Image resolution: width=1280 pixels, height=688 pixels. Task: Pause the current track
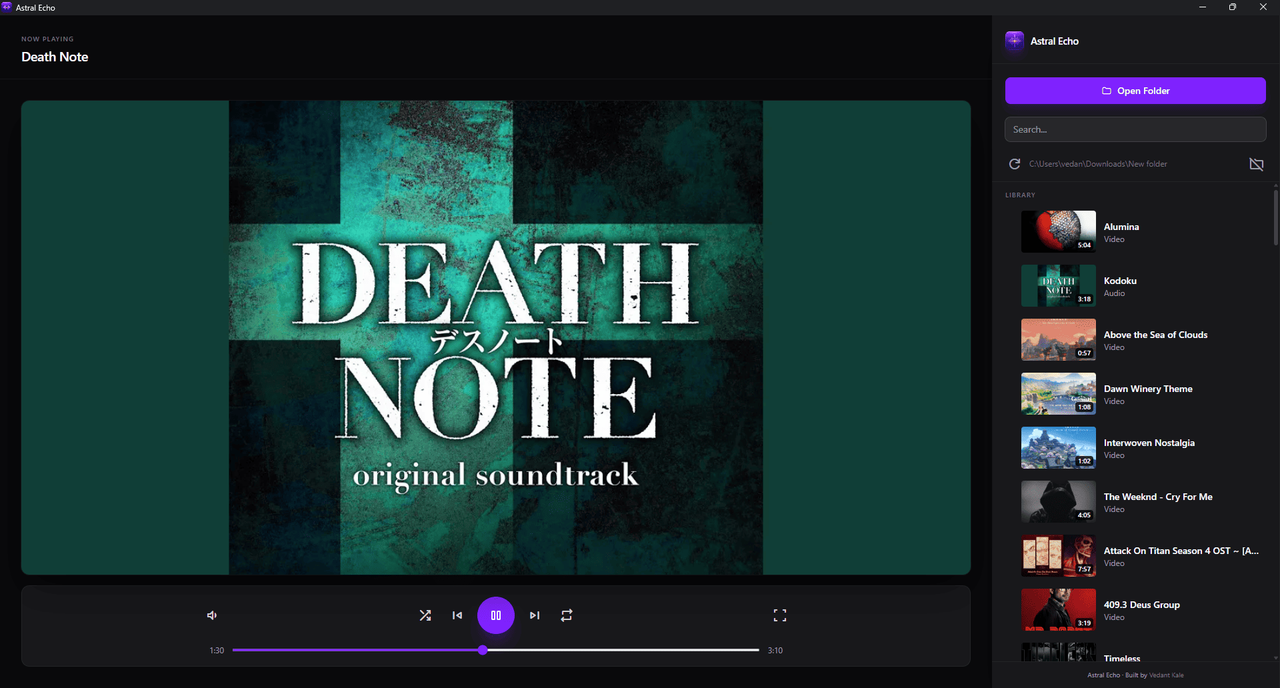(496, 616)
